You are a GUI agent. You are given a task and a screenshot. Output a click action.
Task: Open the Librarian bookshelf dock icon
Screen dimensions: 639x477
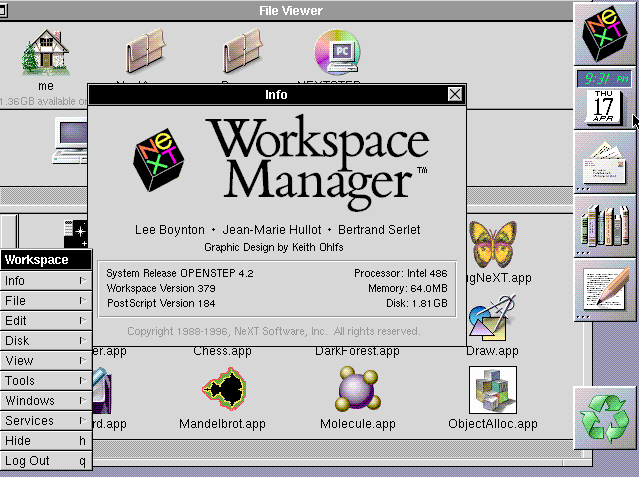(605, 226)
